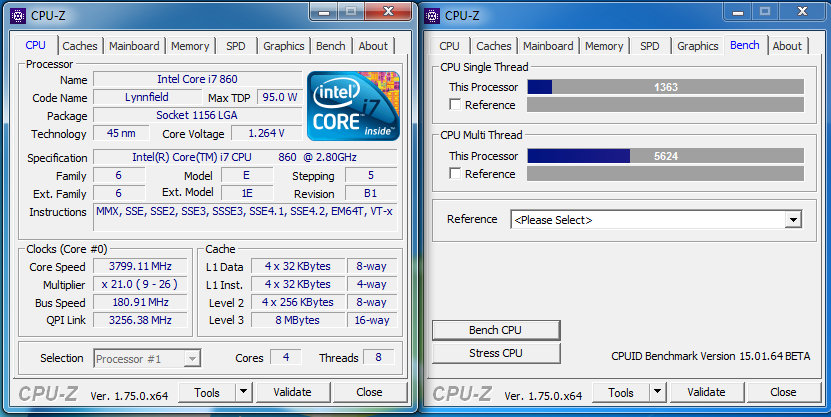The height and width of the screenshot is (417, 831).
Task: Open About tab in left window
Action: pyautogui.click(x=373, y=46)
